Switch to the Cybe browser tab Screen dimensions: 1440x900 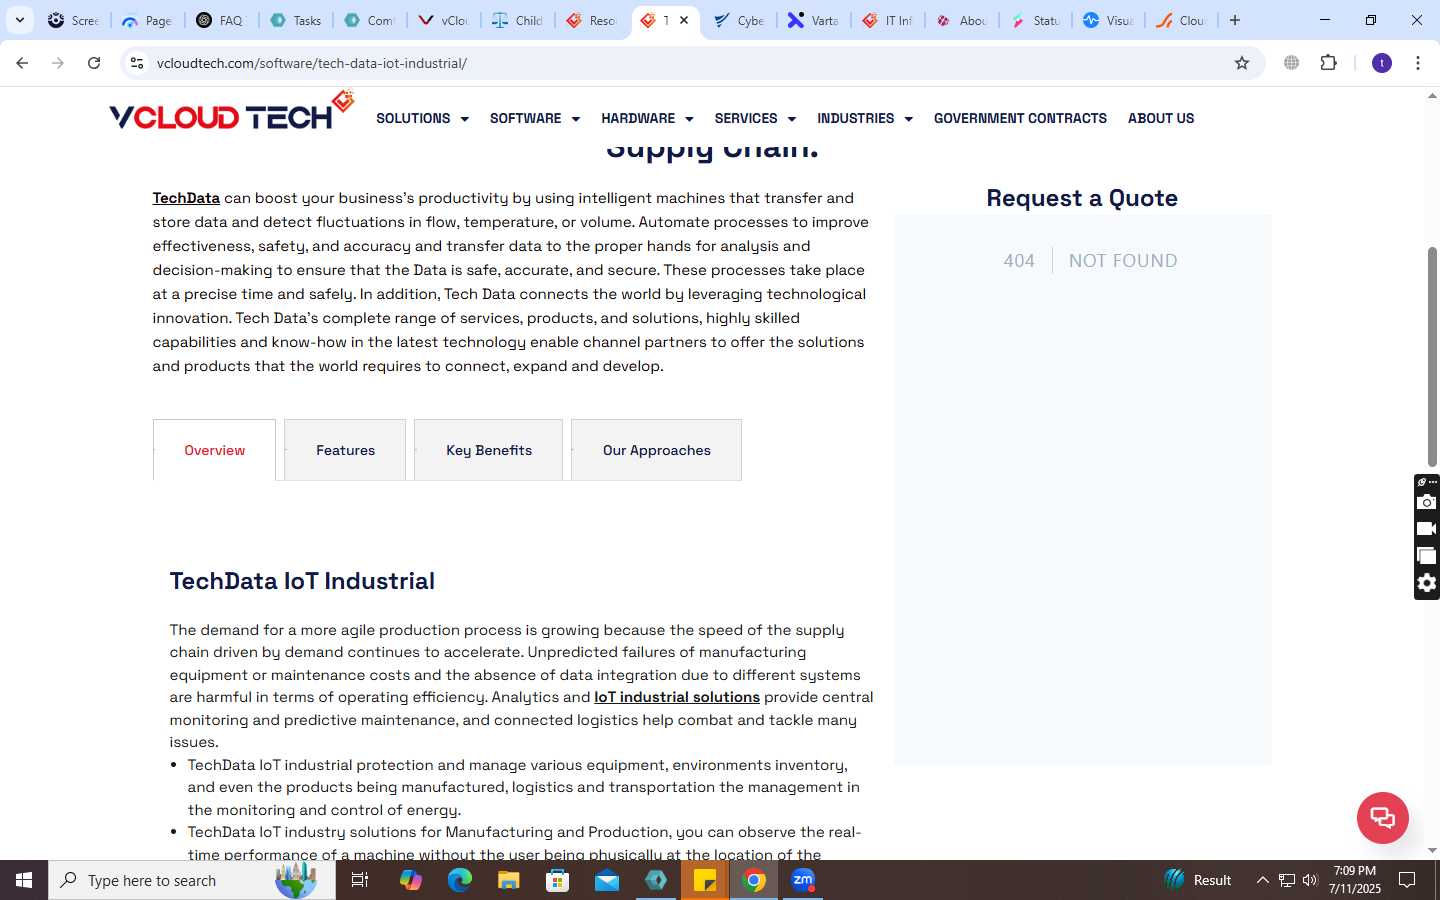740,20
